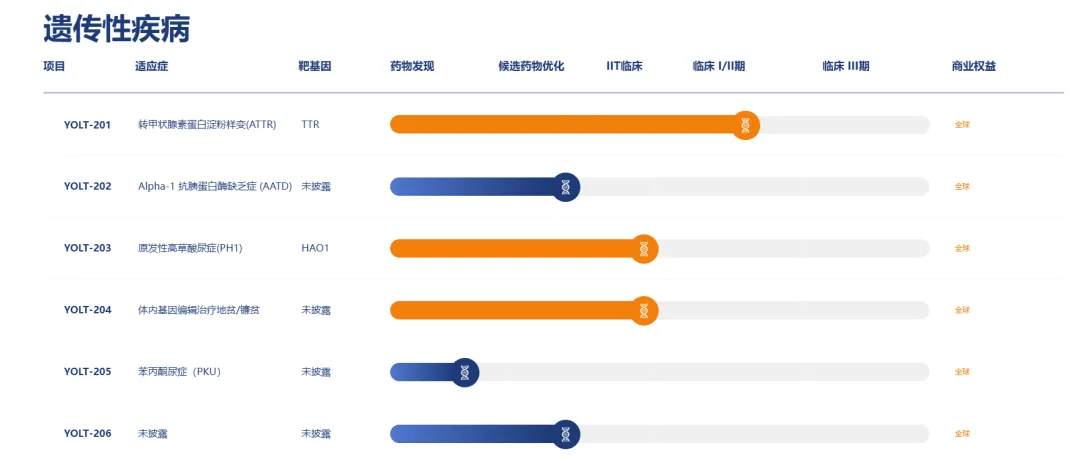Click the DNA icon on YOLT-205 progress bar
This screenshot has width=1080, height=462.
pos(464,372)
